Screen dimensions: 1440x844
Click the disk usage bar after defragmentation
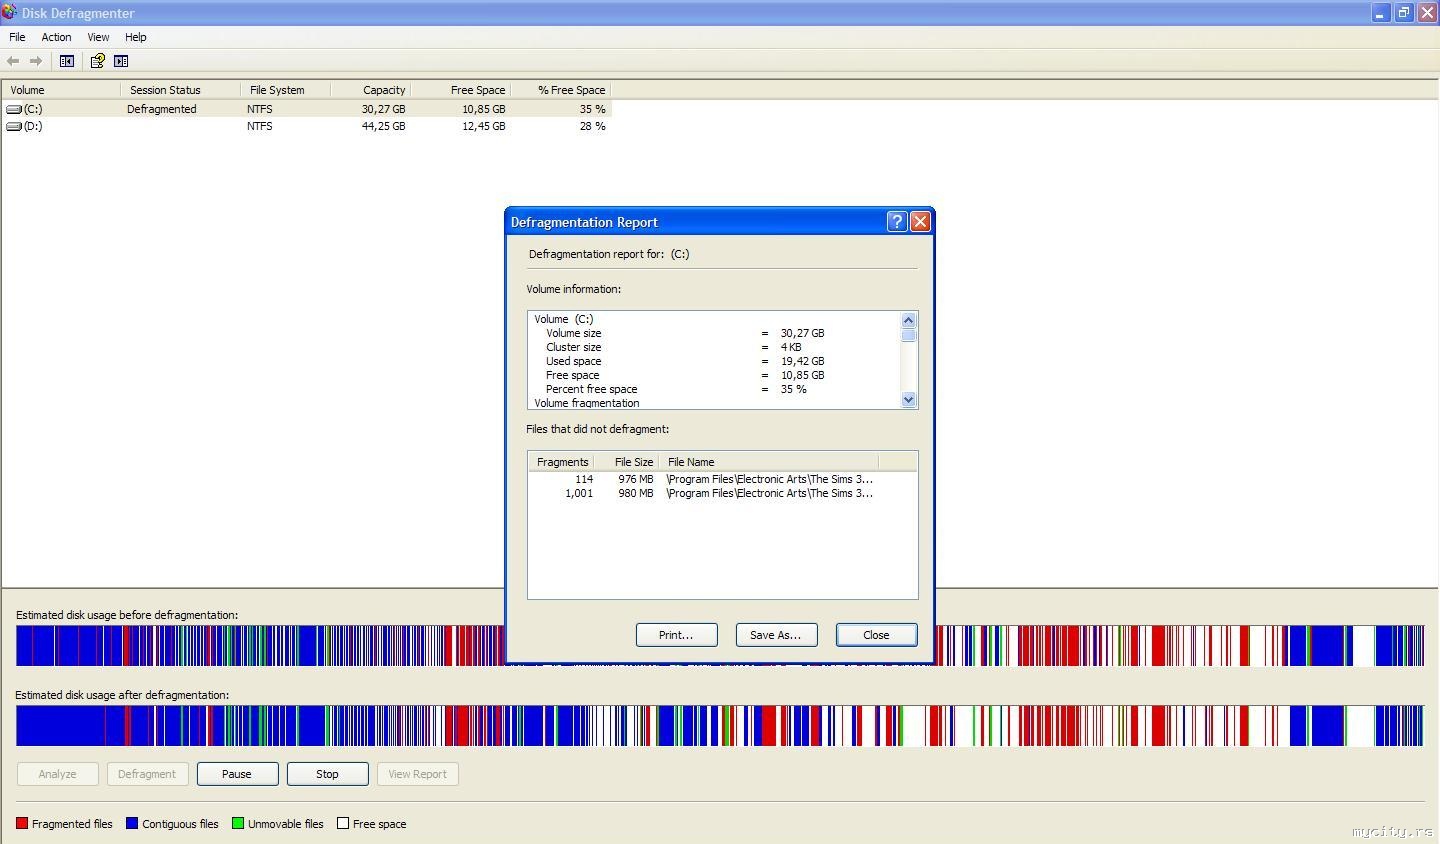point(720,726)
